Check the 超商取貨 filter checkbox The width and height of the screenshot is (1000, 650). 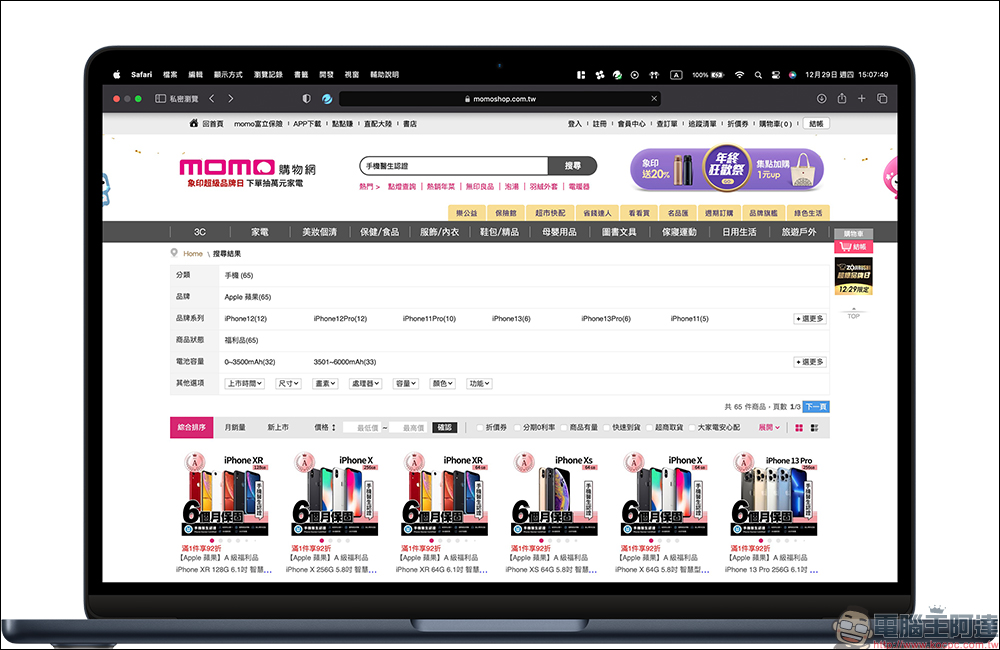650,428
